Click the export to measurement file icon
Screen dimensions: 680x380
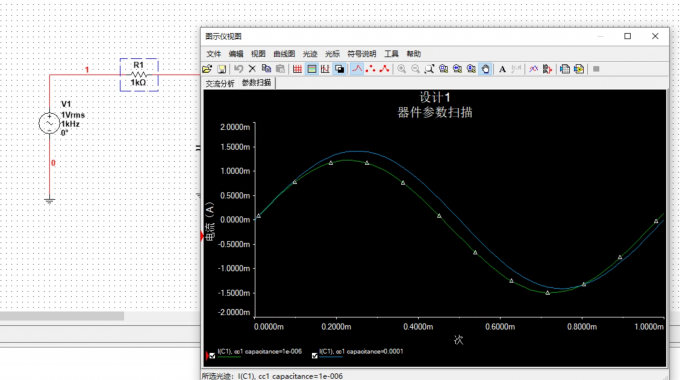click(x=579, y=69)
